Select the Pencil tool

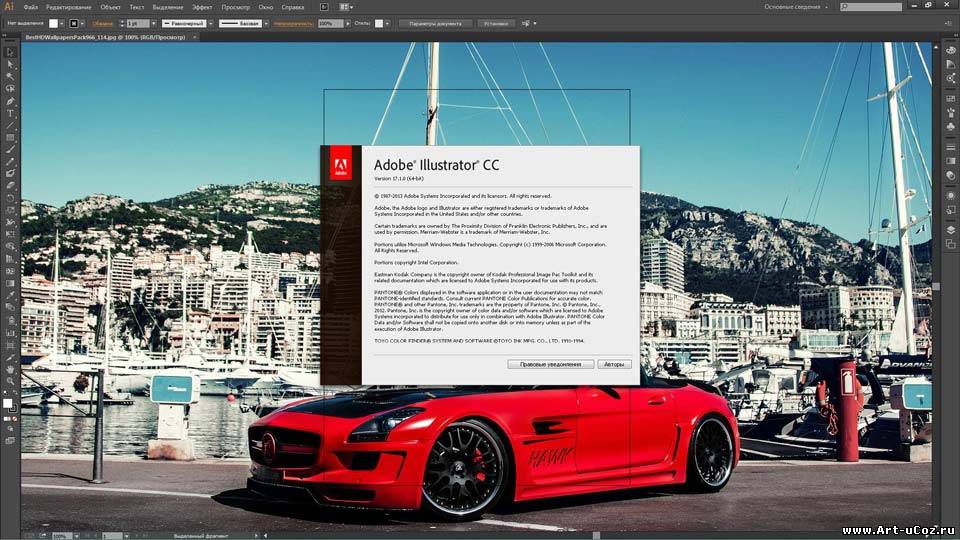coord(10,163)
